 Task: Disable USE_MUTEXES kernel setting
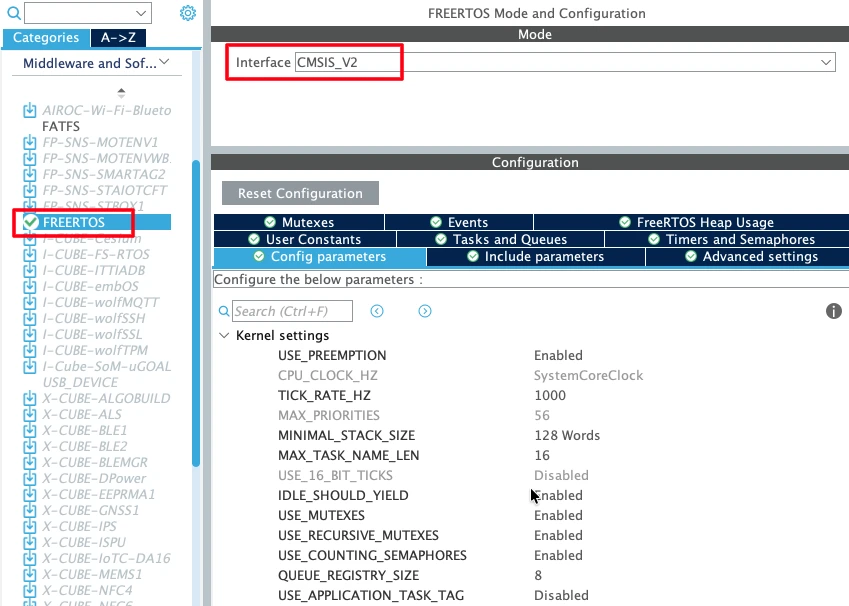pos(558,515)
